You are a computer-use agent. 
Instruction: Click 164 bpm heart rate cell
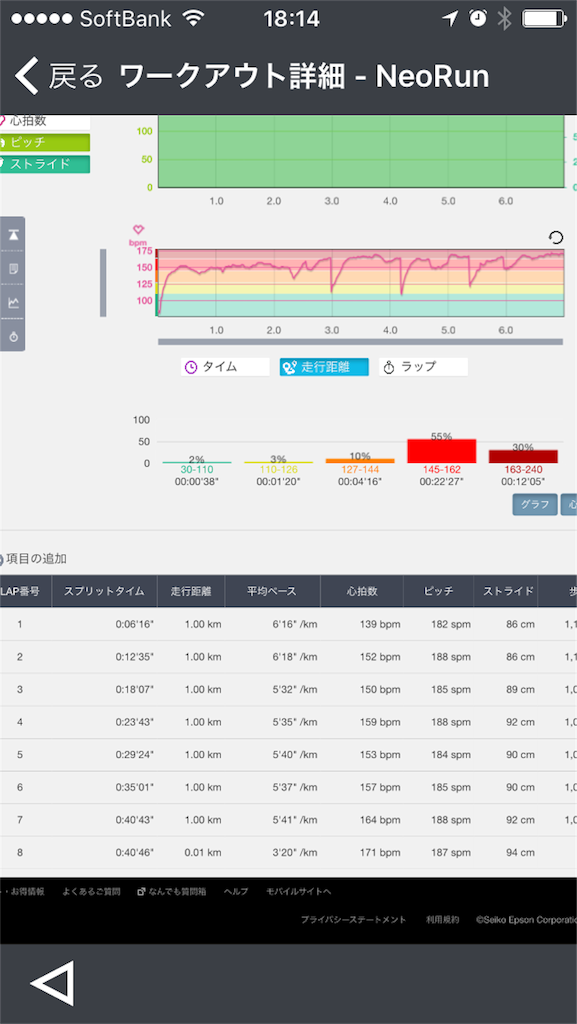[380, 820]
